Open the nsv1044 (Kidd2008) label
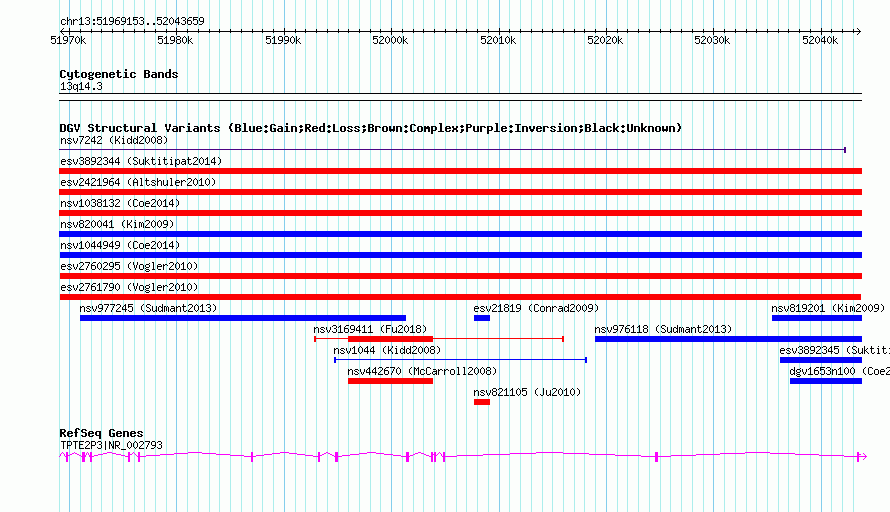This screenshot has height=512, width=890. point(387,350)
